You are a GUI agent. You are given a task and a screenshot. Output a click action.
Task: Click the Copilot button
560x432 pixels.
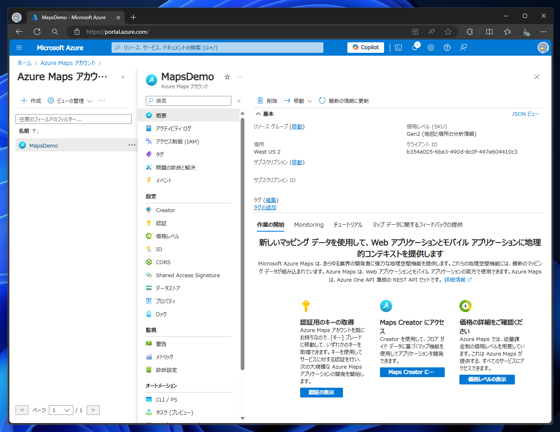pyautogui.click(x=365, y=47)
